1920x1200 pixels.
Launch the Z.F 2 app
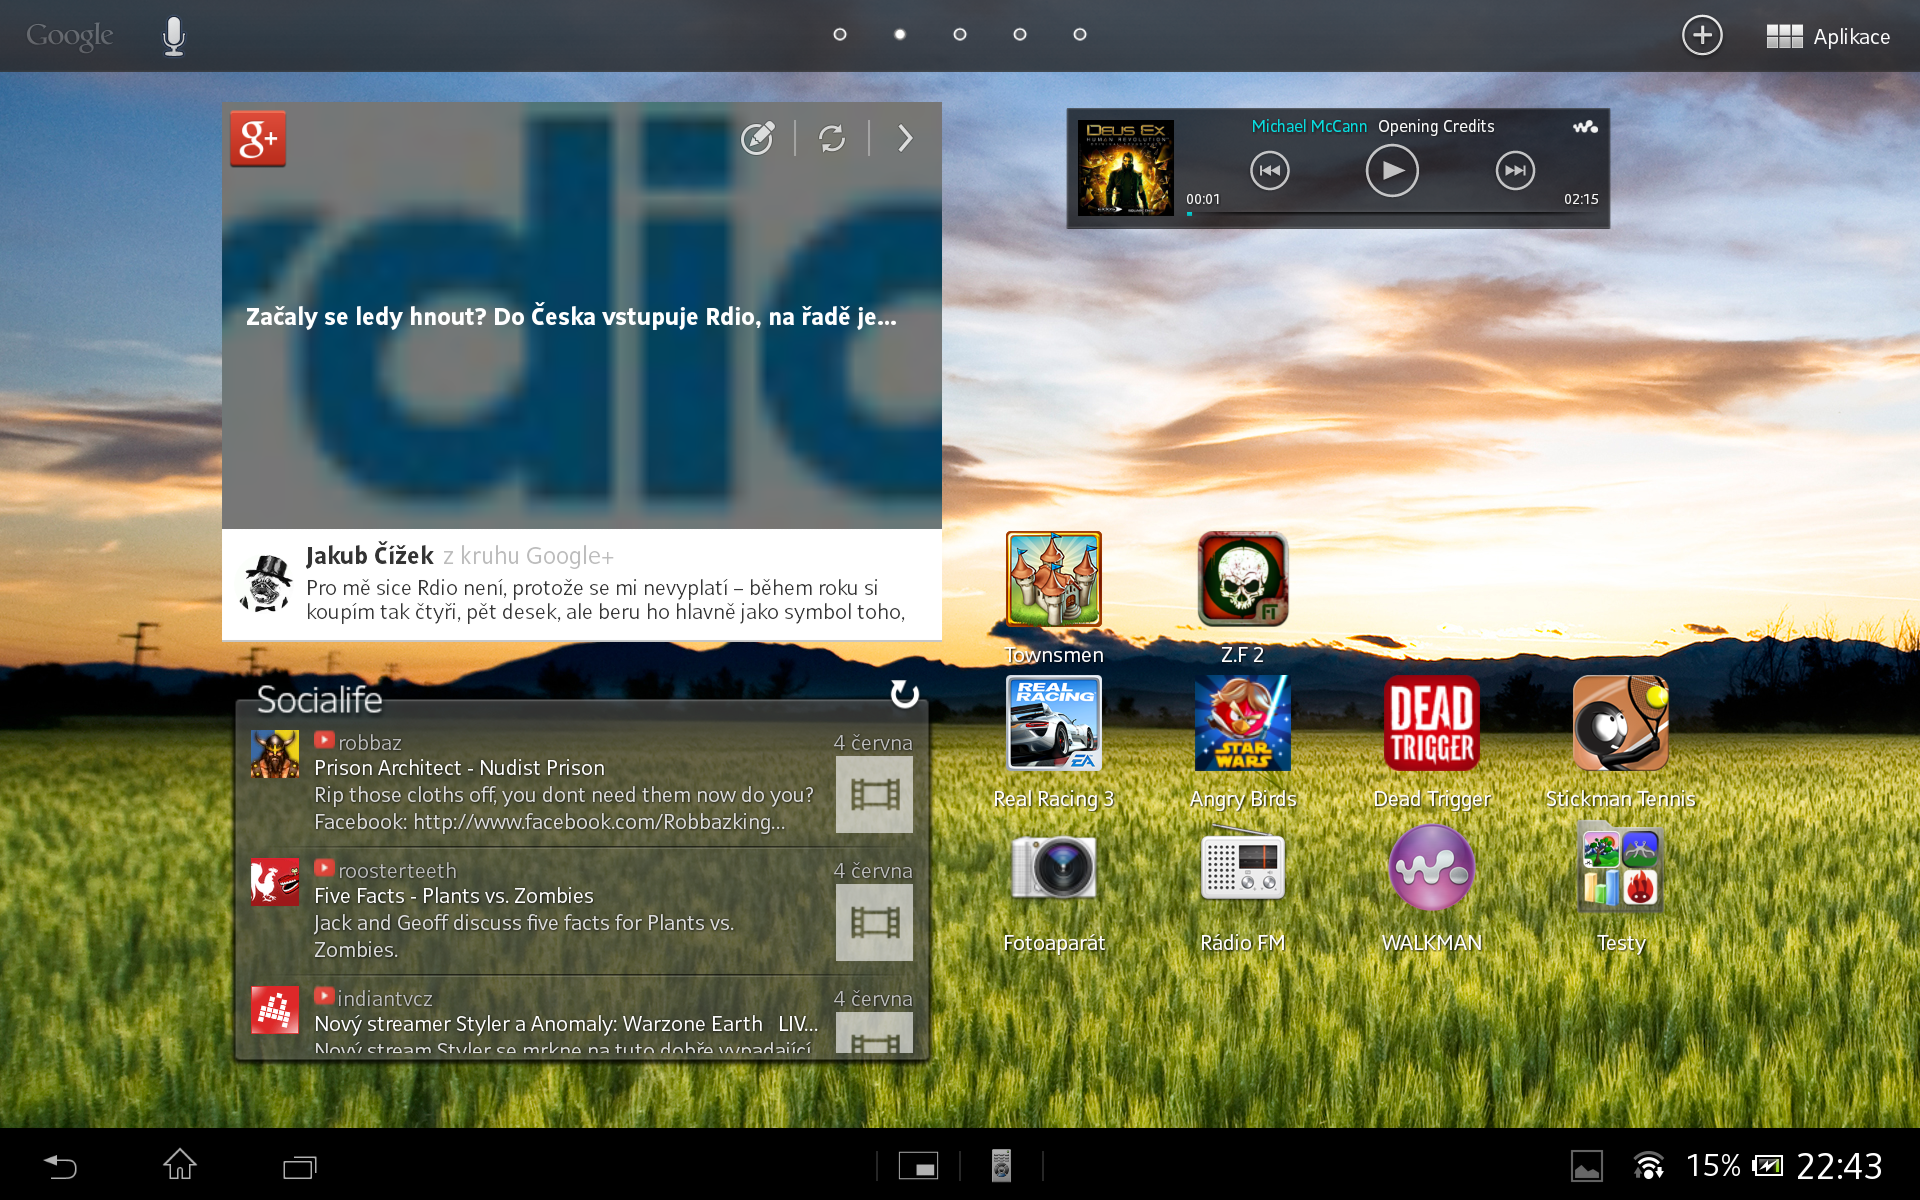pos(1241,578)
